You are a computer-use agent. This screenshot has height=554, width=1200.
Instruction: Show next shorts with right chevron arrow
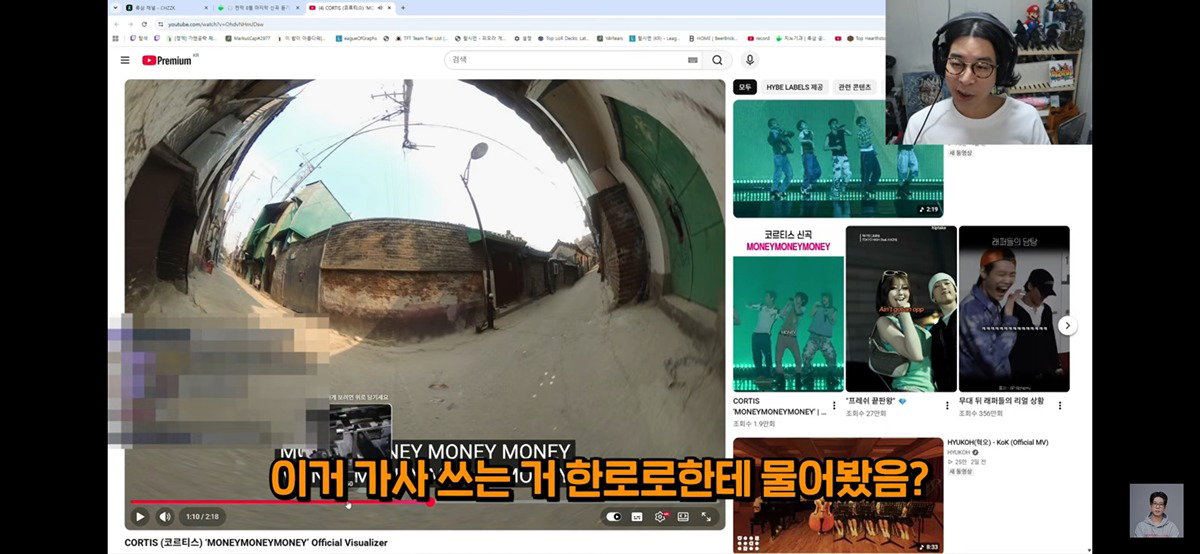(x=1067, y=325)
